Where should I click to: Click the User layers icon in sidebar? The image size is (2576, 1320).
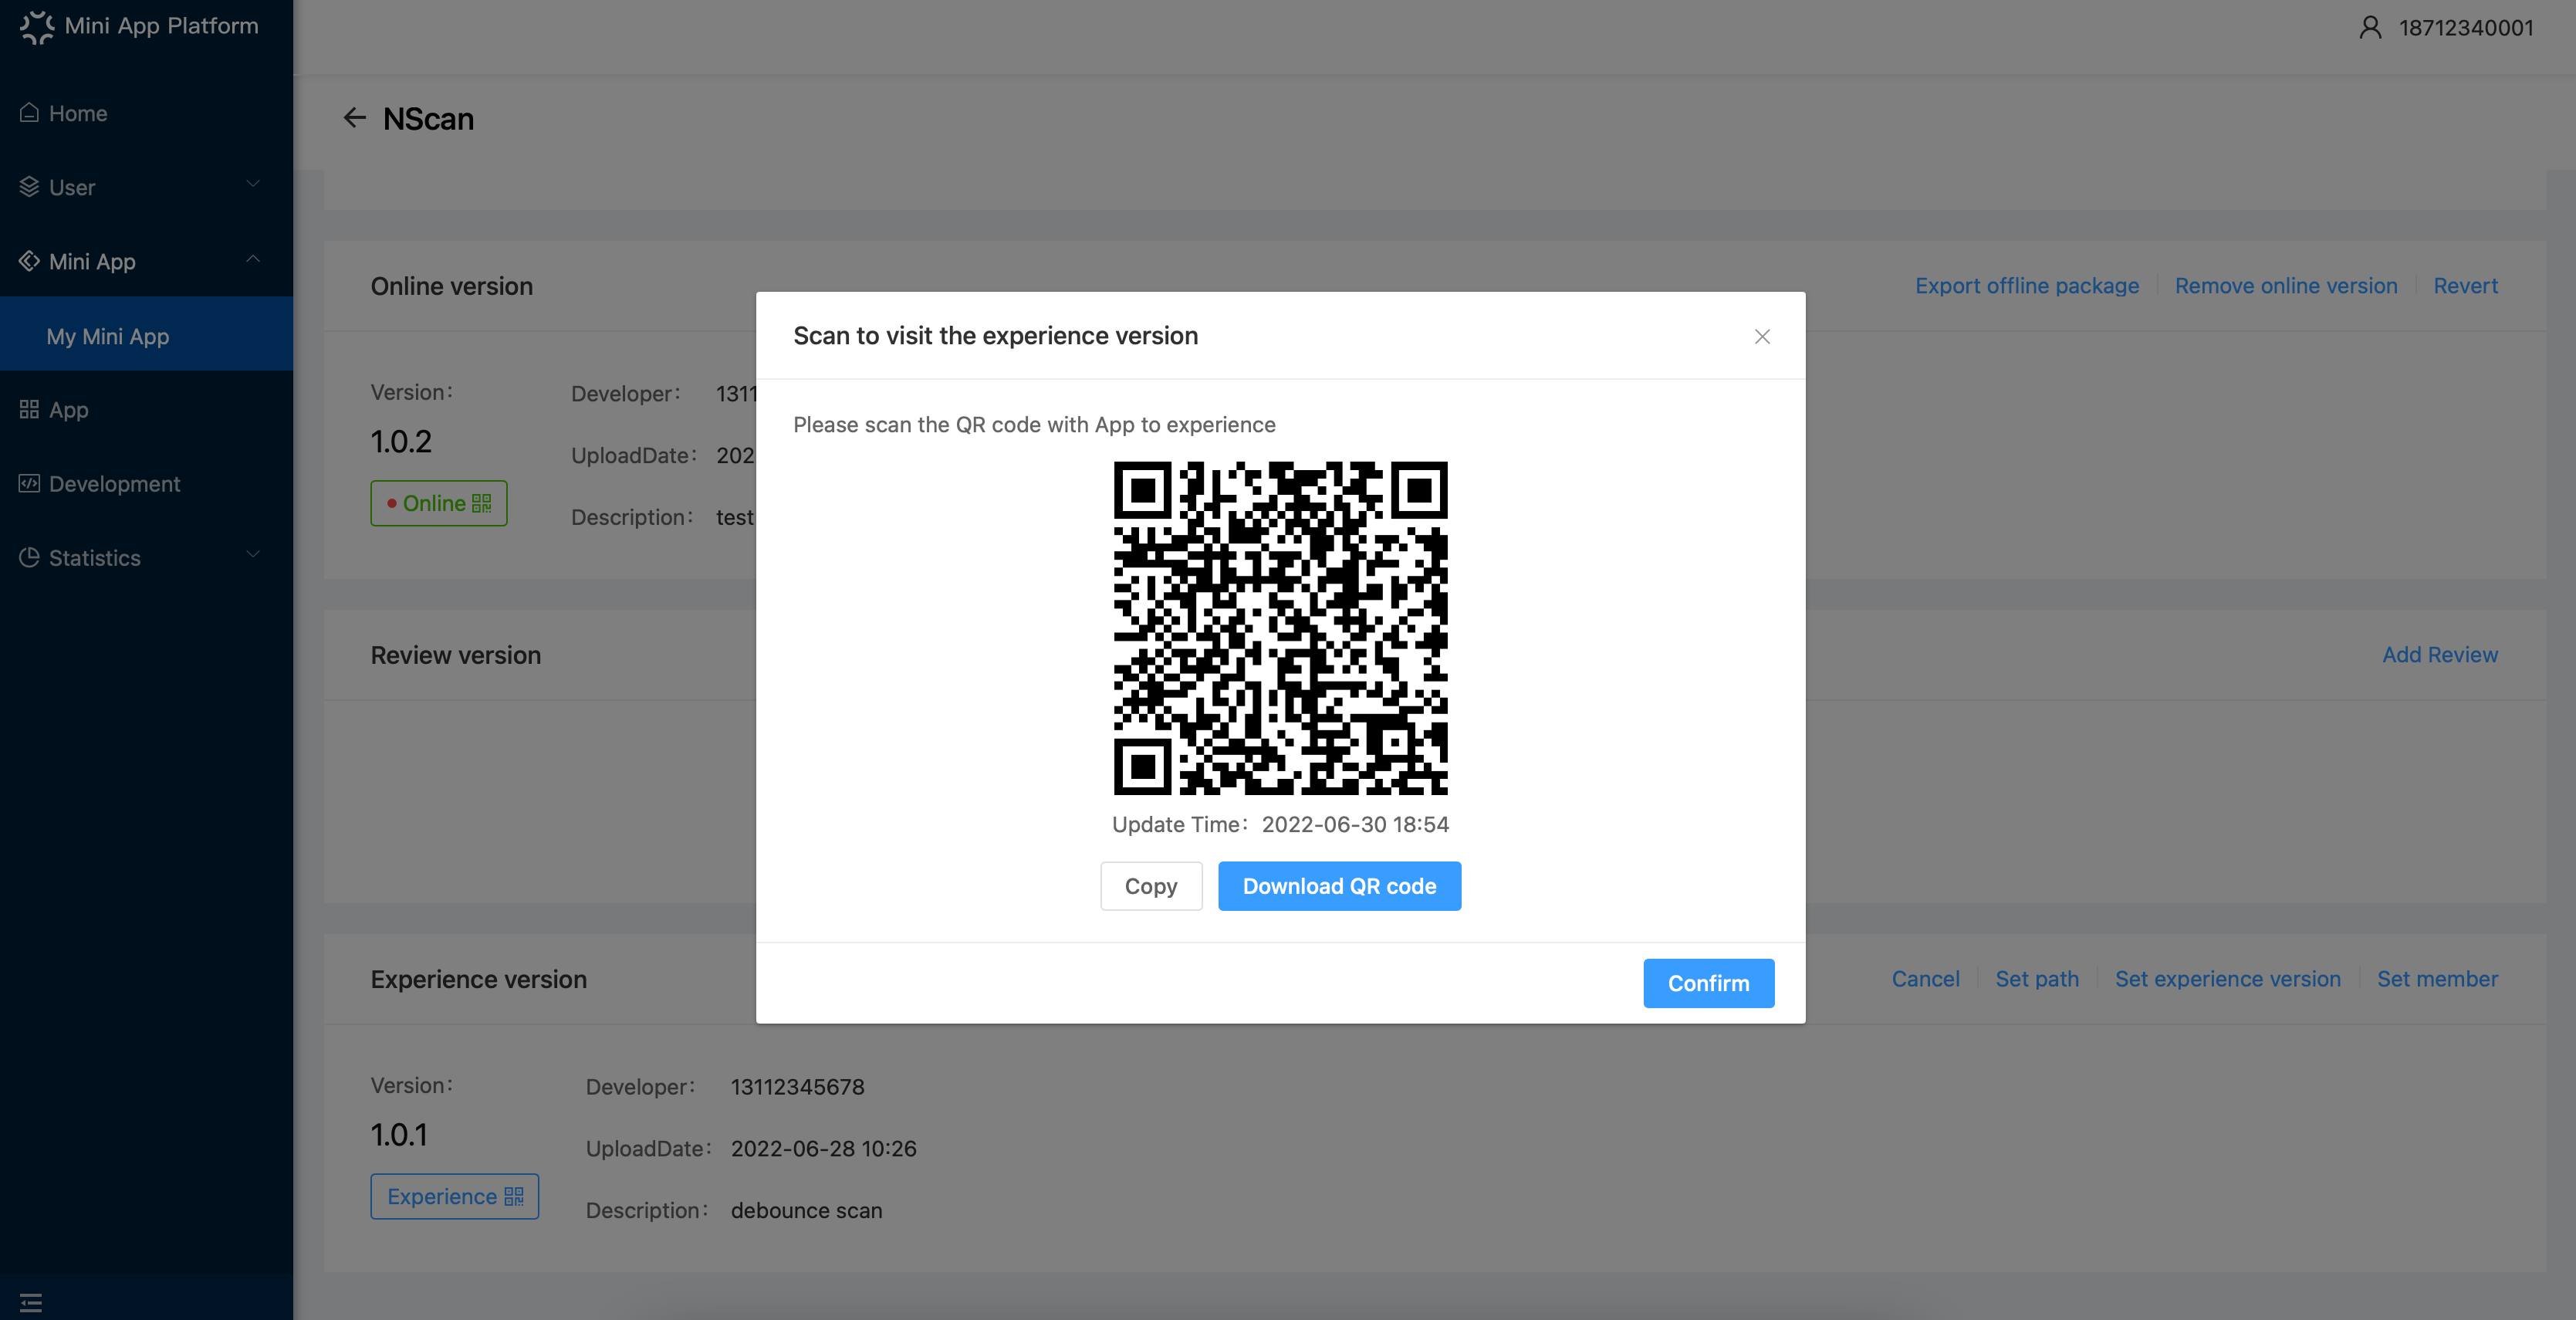pyautogui.click(x=30, y=187)
